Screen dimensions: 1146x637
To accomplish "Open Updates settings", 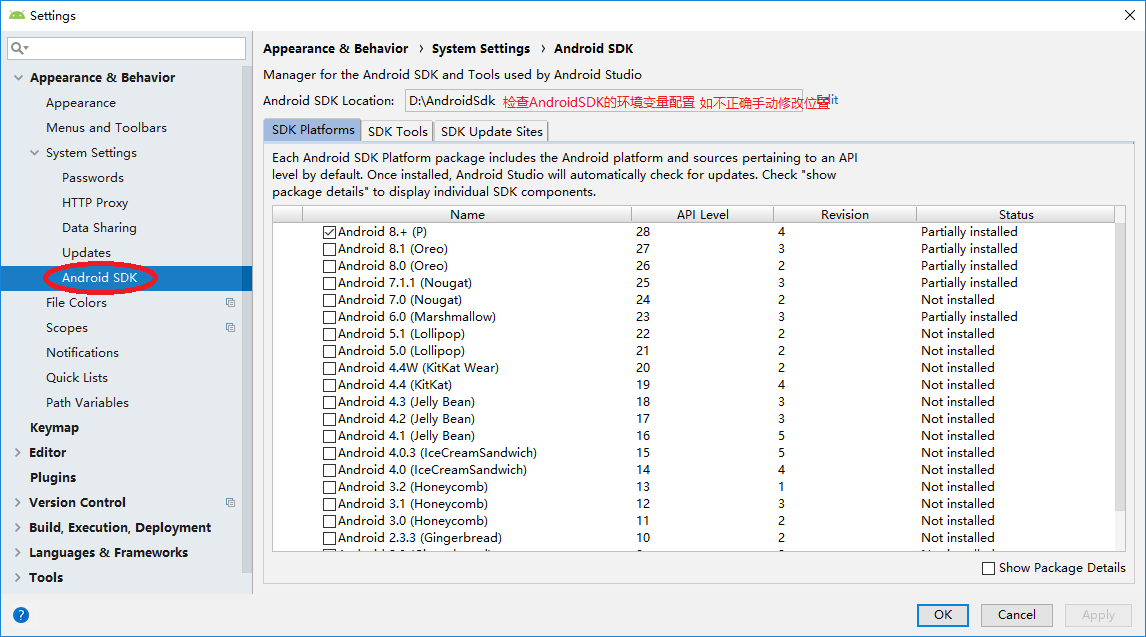I will point(86,253).
